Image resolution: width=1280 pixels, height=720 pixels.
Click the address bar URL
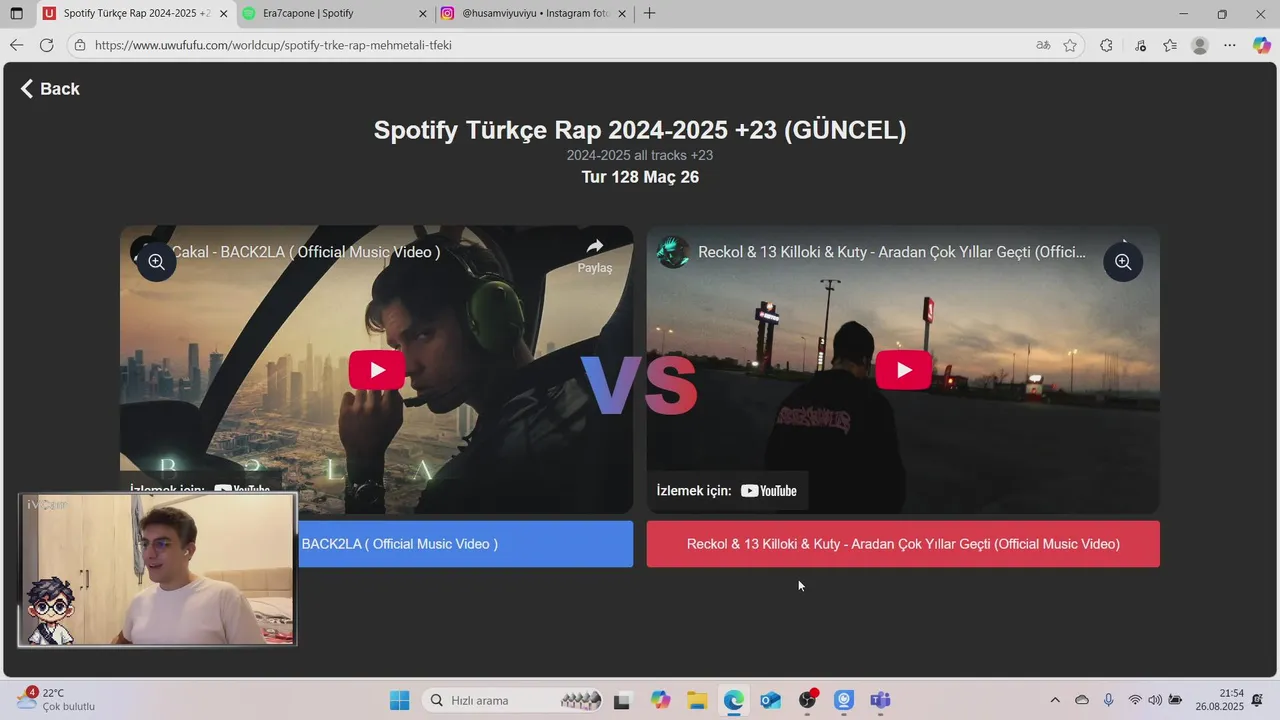point(273,45)
